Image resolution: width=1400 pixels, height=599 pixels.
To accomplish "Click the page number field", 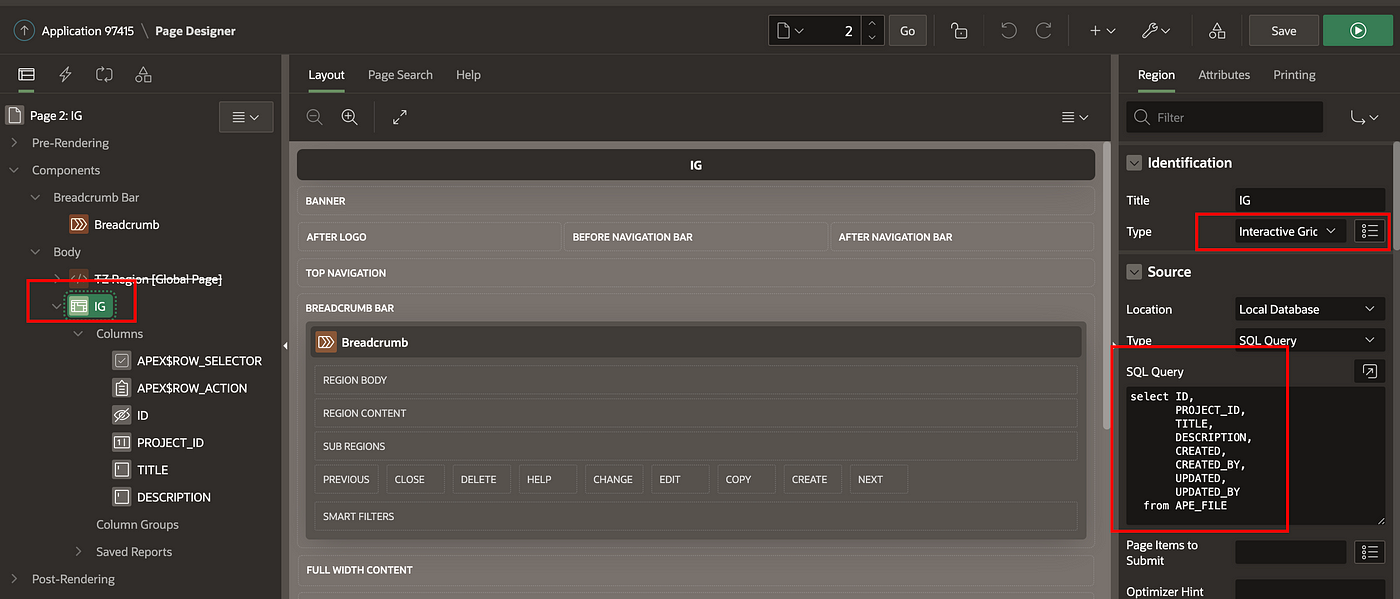I will click(x=836, y=31).
